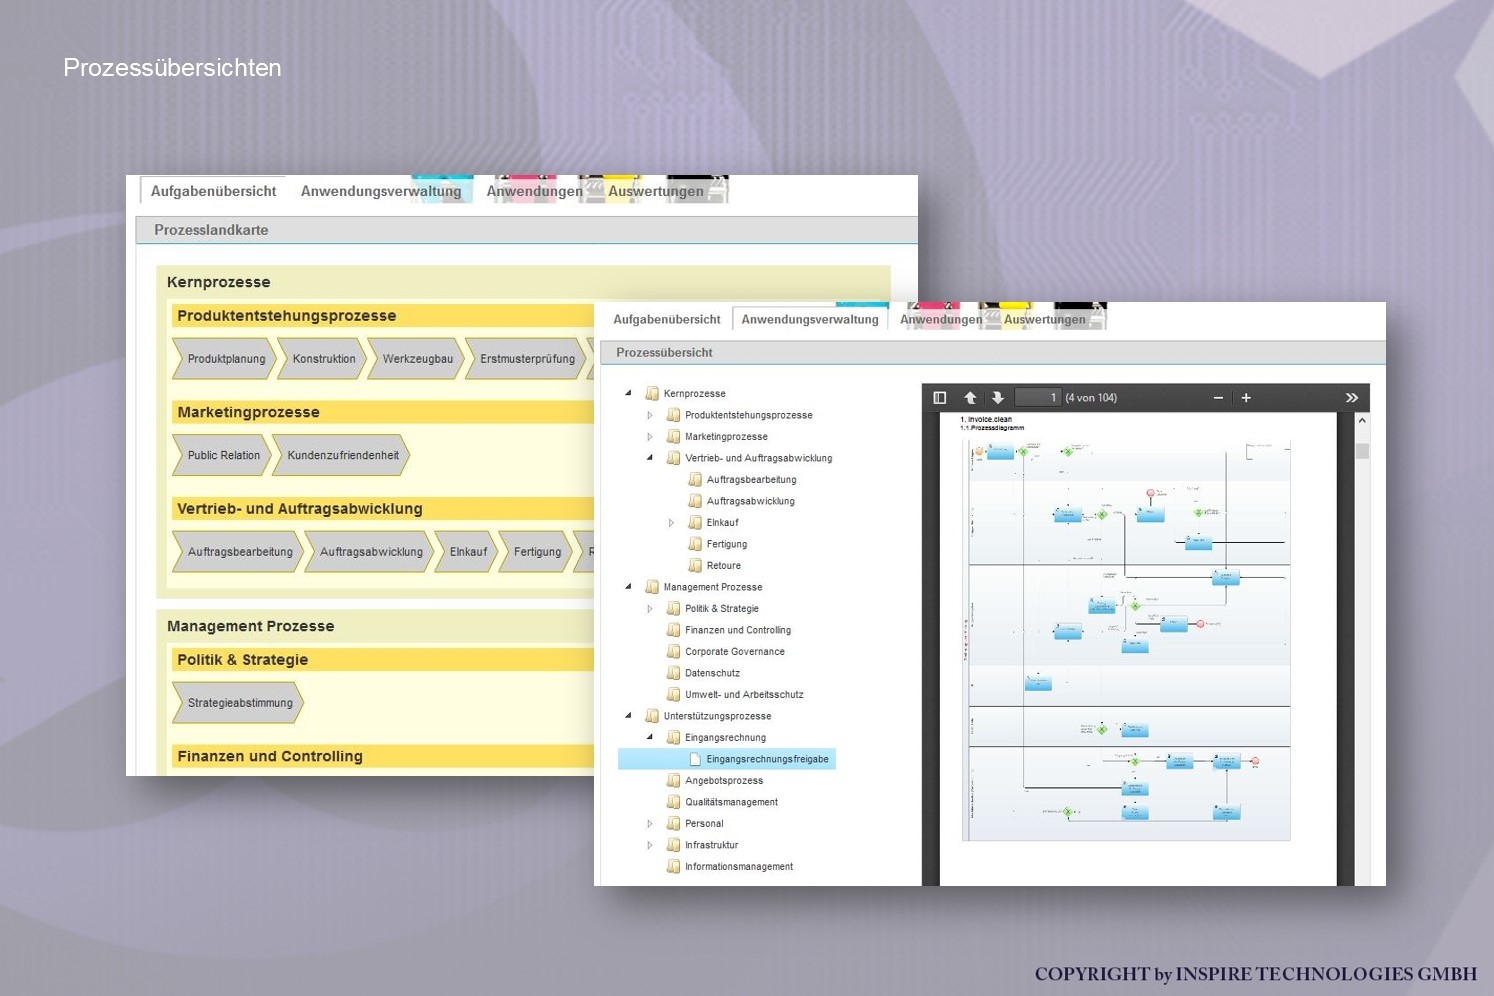Open Auftragsbearbeitung chevron in Prozesslandkarte
Viewport: 1494px width, 996px height.
(x=239, y=552)
